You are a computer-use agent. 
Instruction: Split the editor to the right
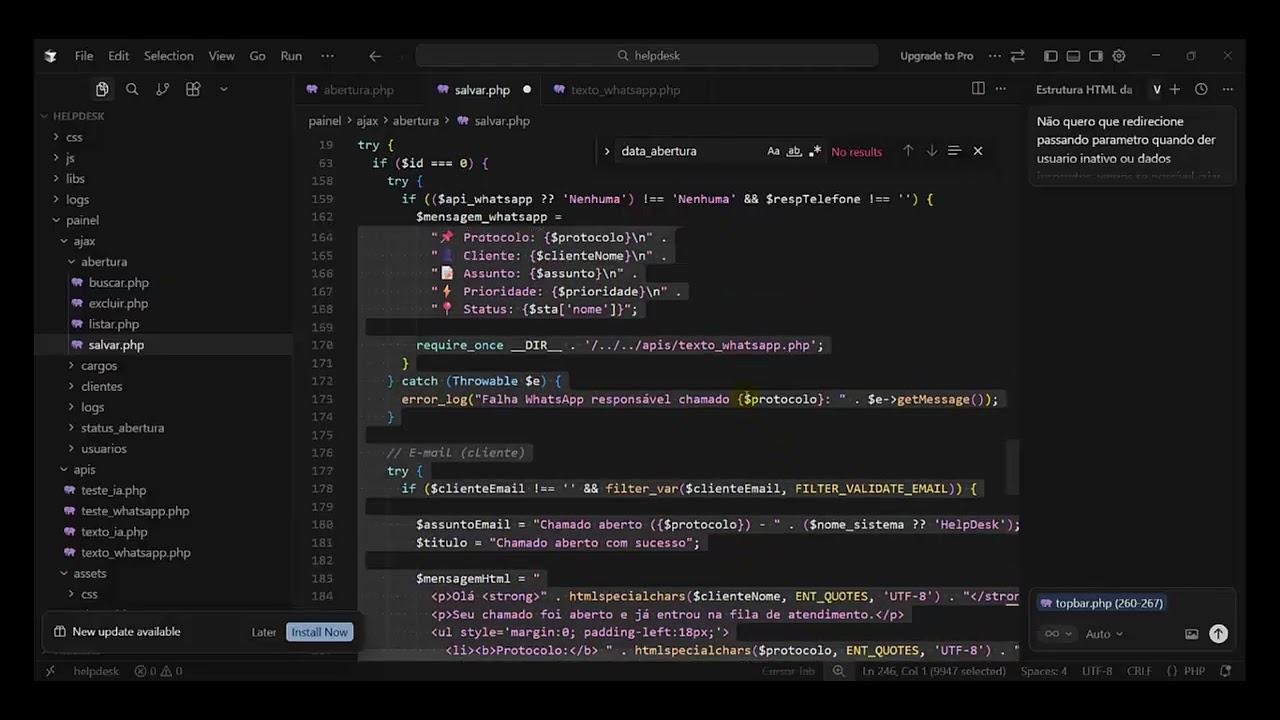978,89
